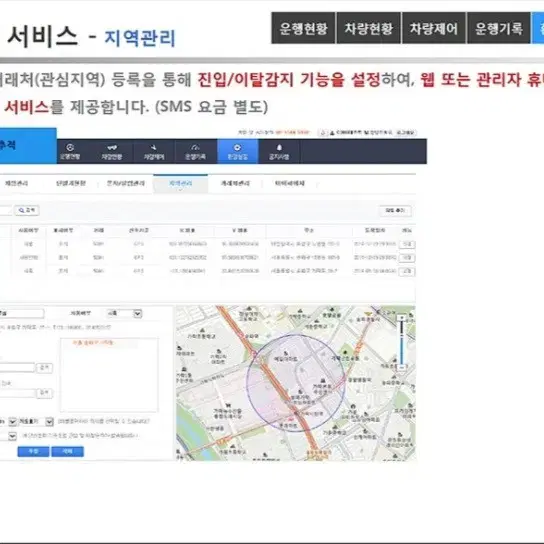544x544 pixels.
Task: Focus the region name input field
Action: pos(22,314)
